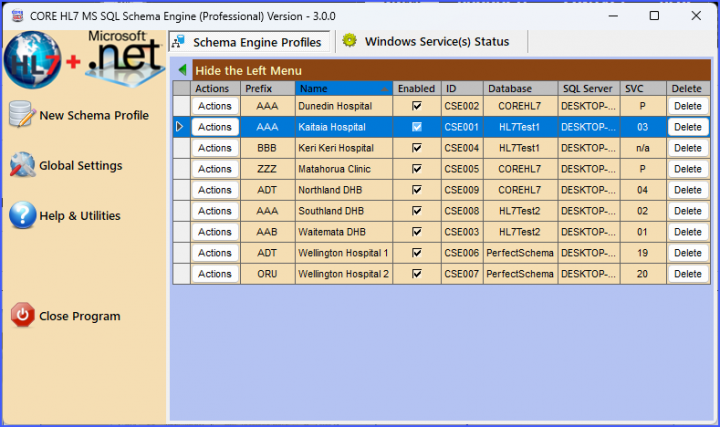Click the Windows Service(s) Status gear icon
The height and width of the screenshot is (427, 720).
click(x=349, y=41)
